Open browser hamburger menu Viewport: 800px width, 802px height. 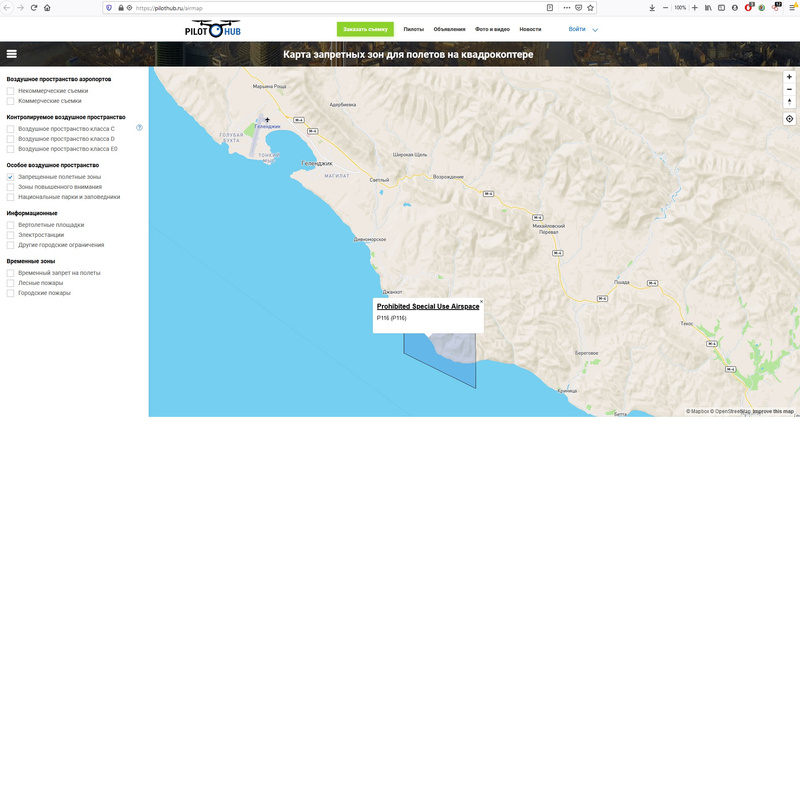coord(793,8)
